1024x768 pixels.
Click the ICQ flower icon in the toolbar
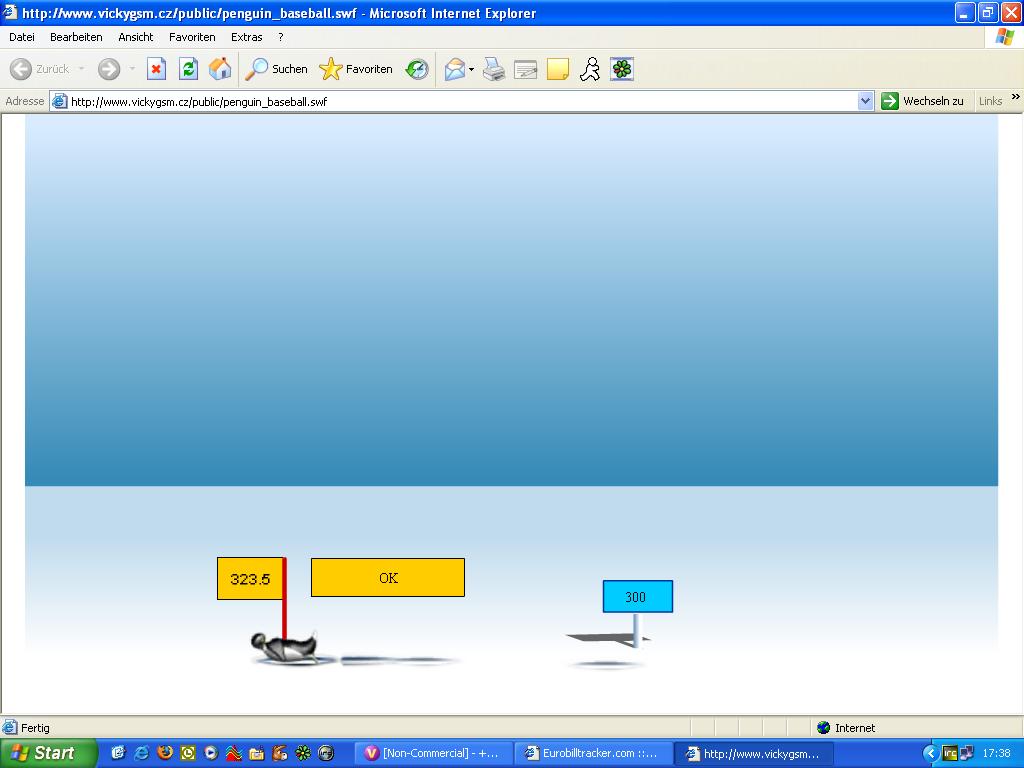tap(622, 69)
